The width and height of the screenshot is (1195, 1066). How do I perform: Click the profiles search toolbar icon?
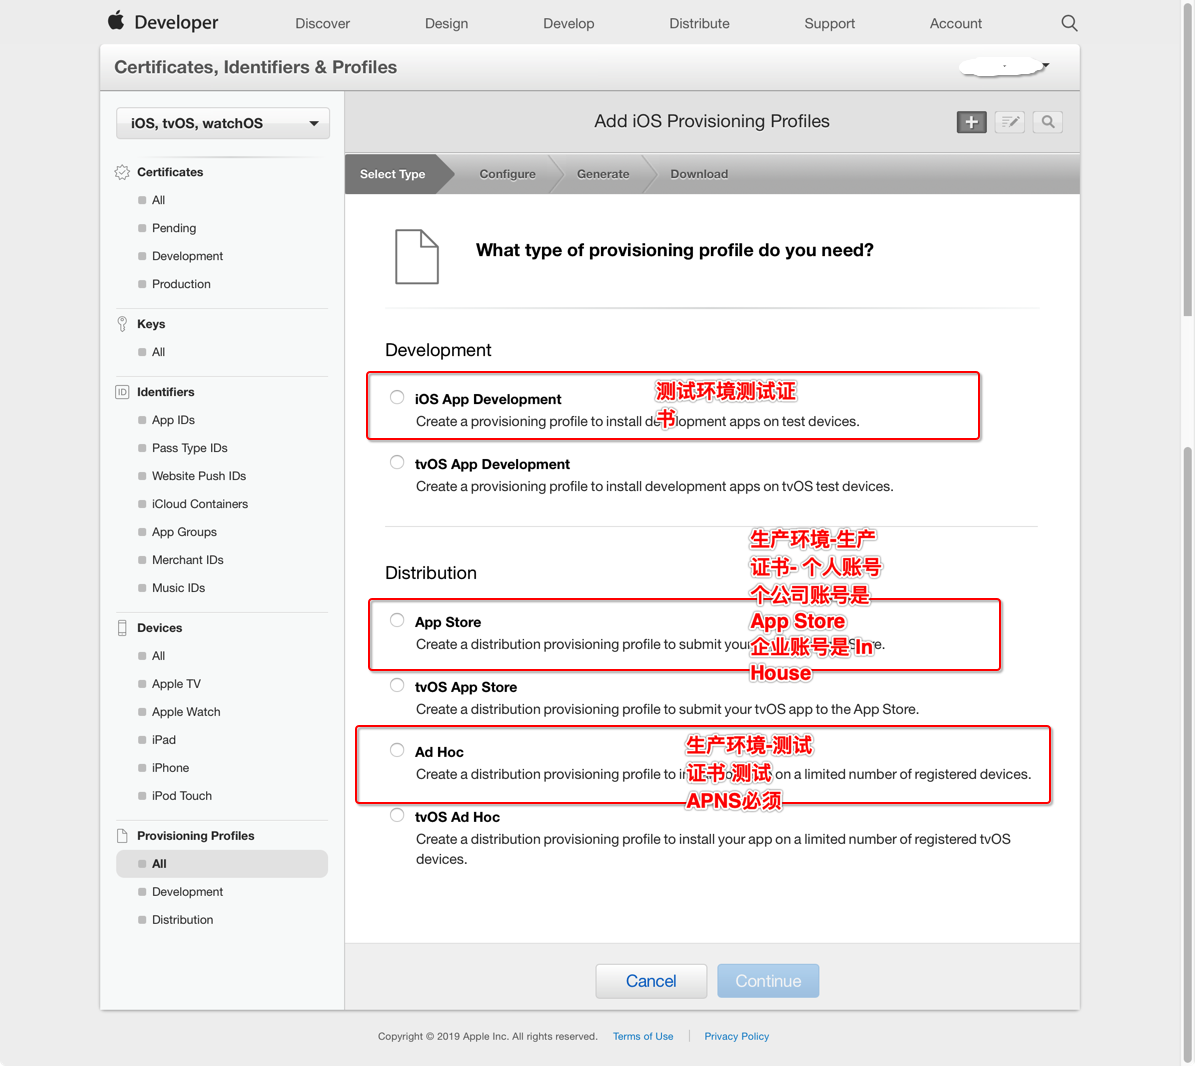pos(1048,122)
